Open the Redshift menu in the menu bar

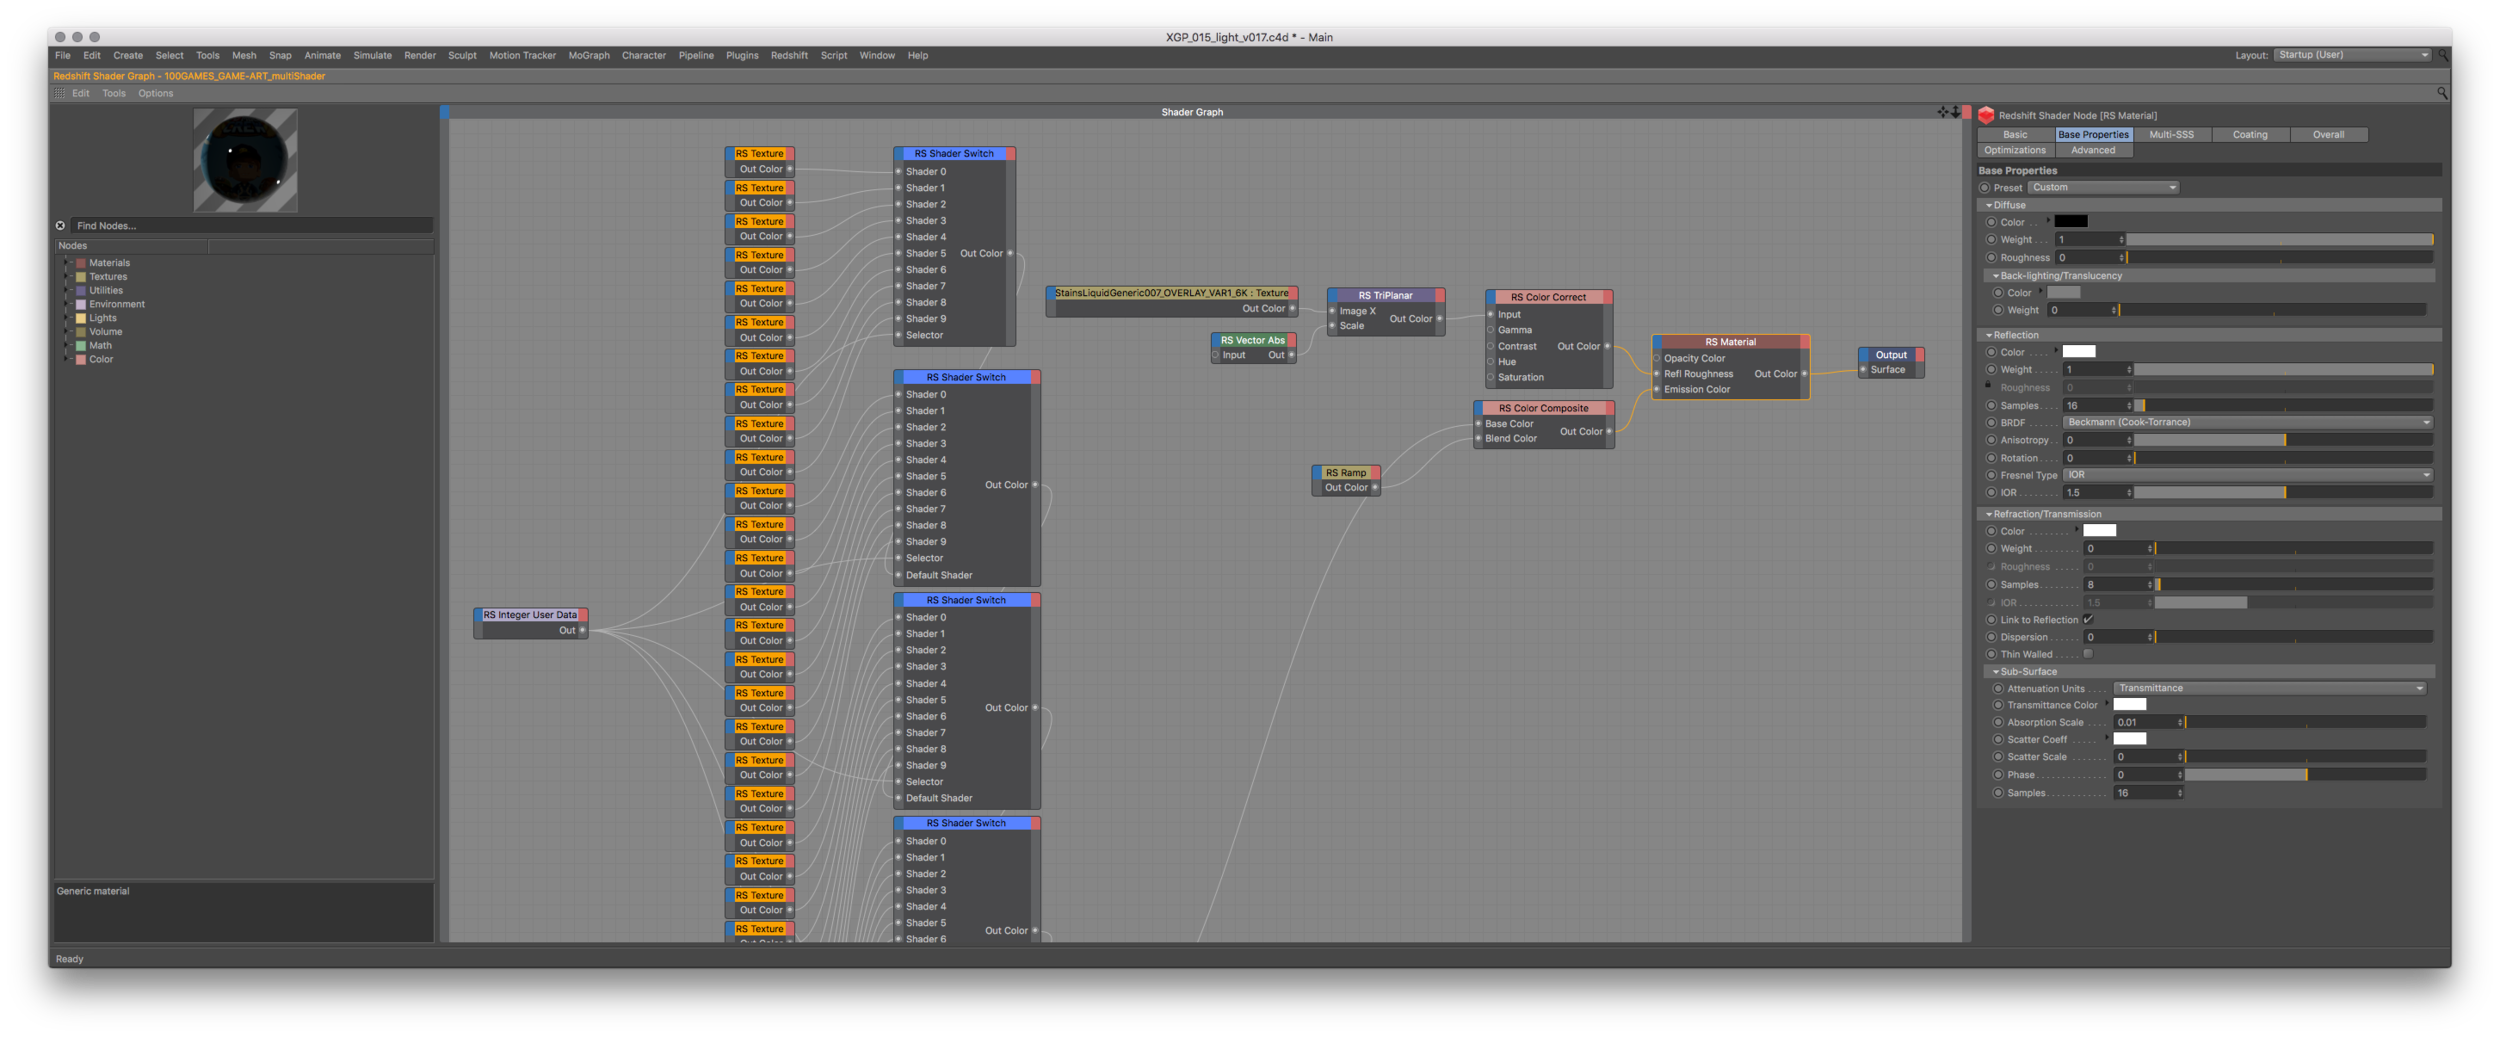click(789, 56)
